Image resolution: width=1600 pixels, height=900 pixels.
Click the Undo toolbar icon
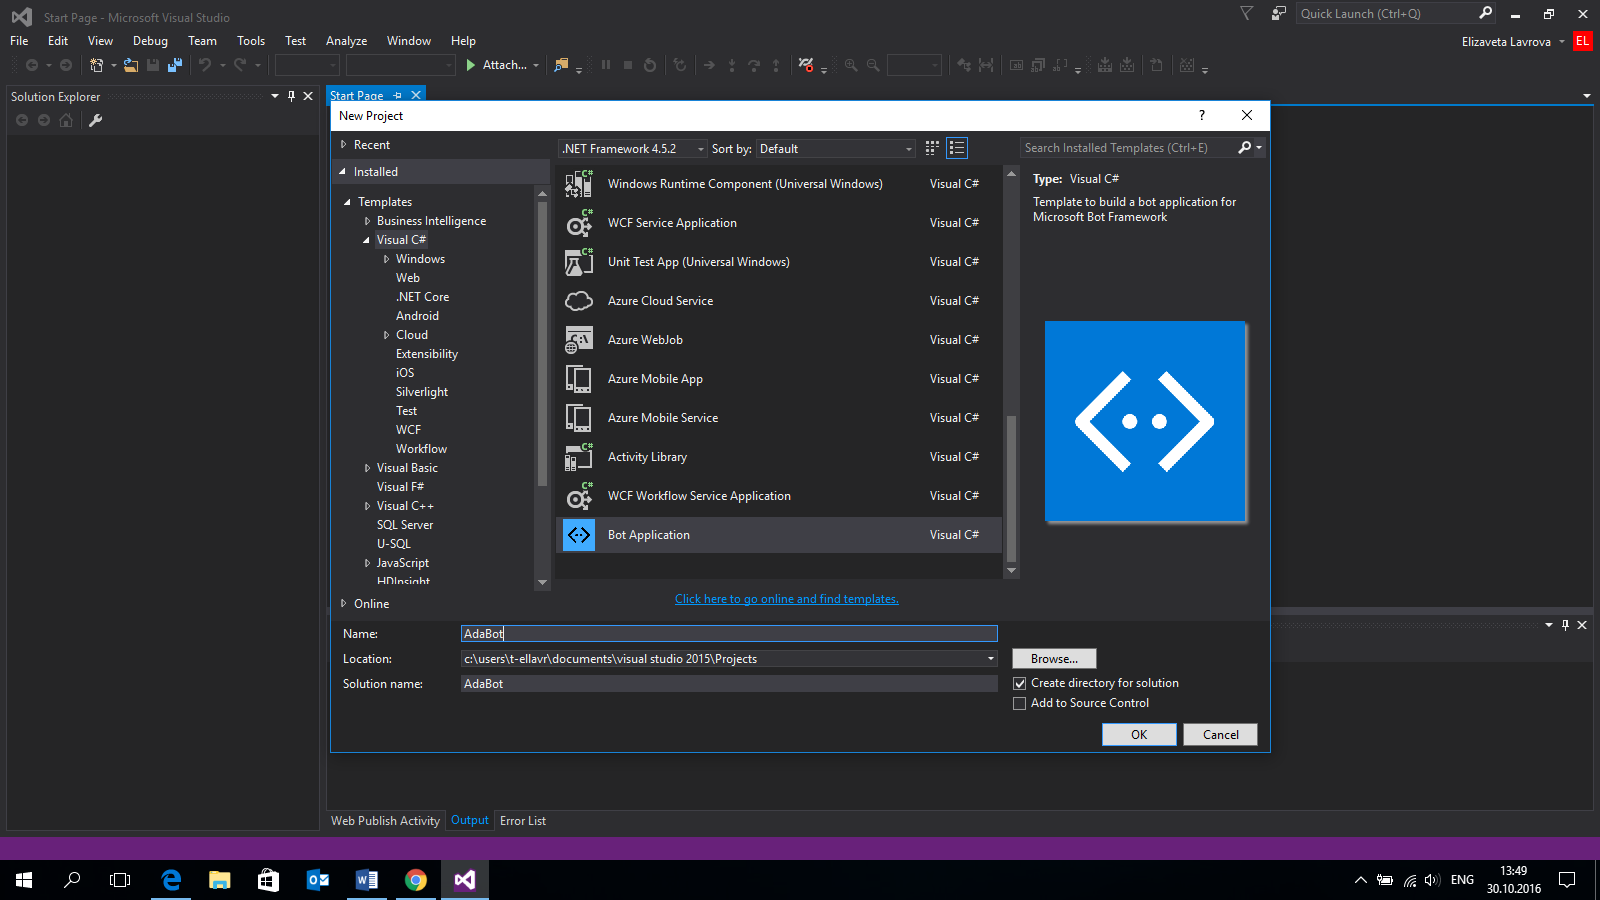click(205, 65)
